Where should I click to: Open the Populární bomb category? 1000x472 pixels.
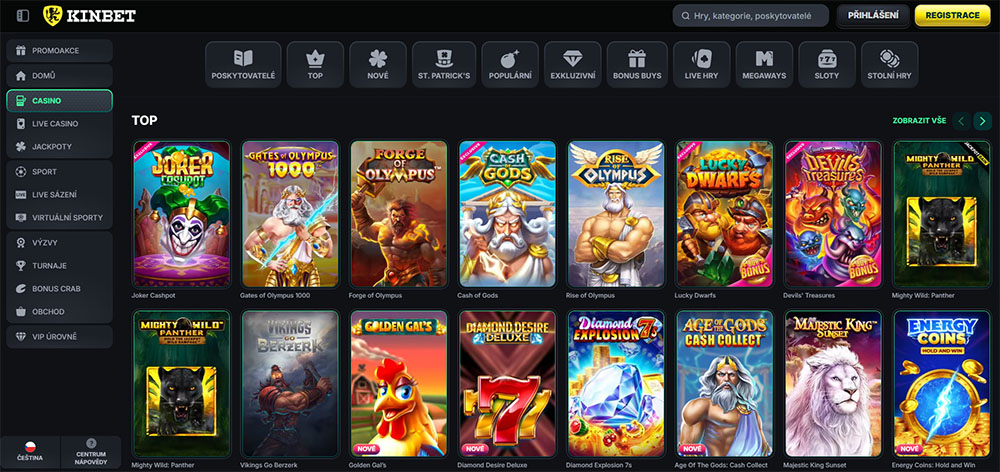click(x=510, y=64)
